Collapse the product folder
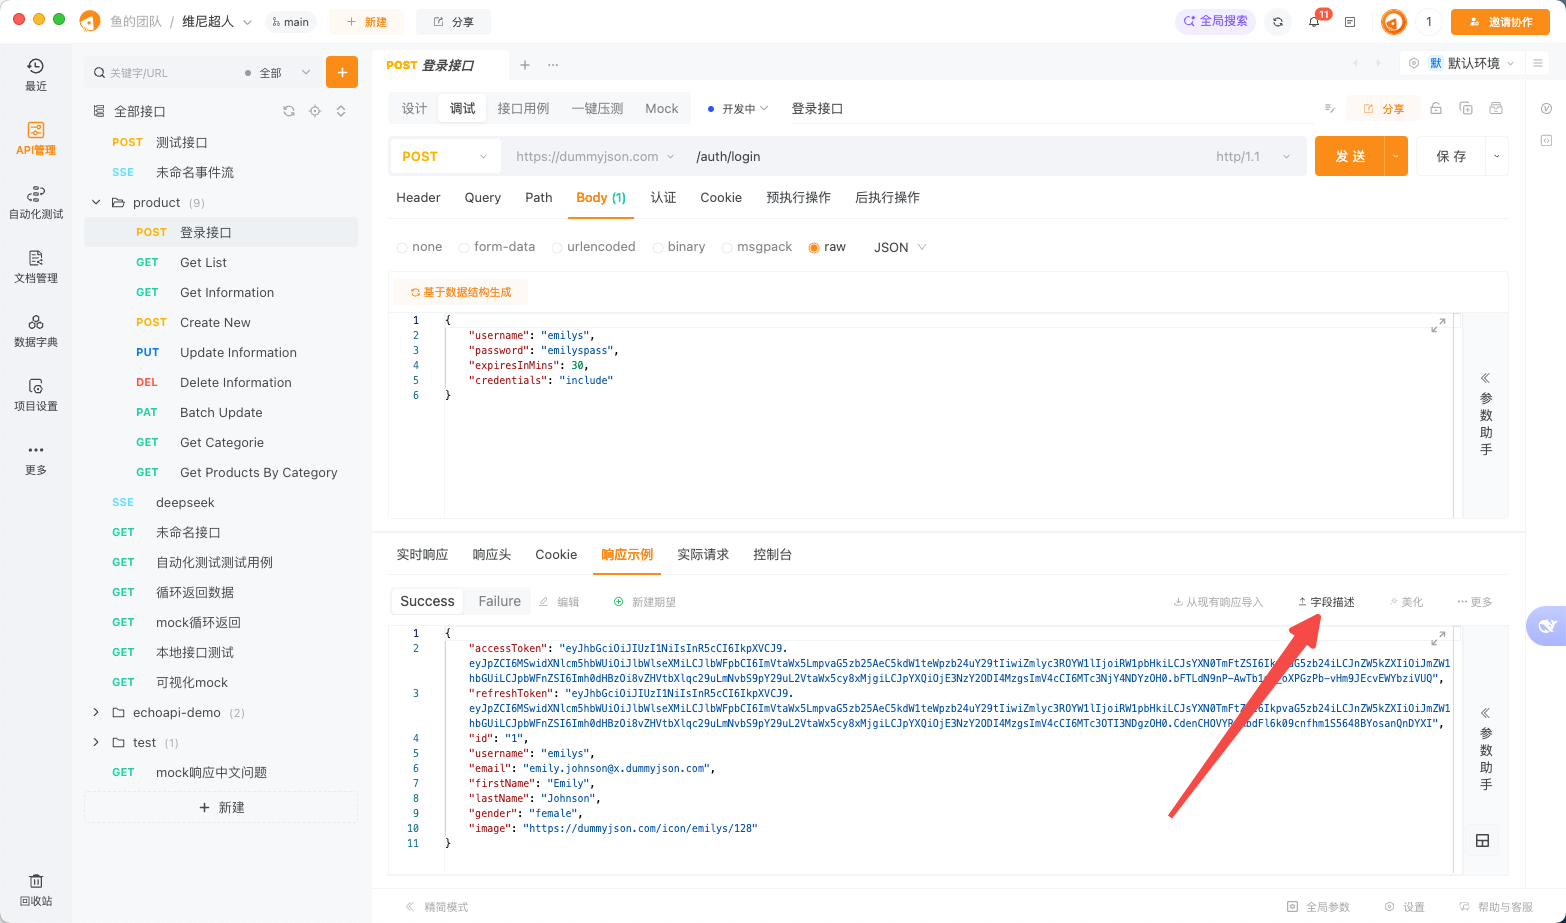 (96, 202)
